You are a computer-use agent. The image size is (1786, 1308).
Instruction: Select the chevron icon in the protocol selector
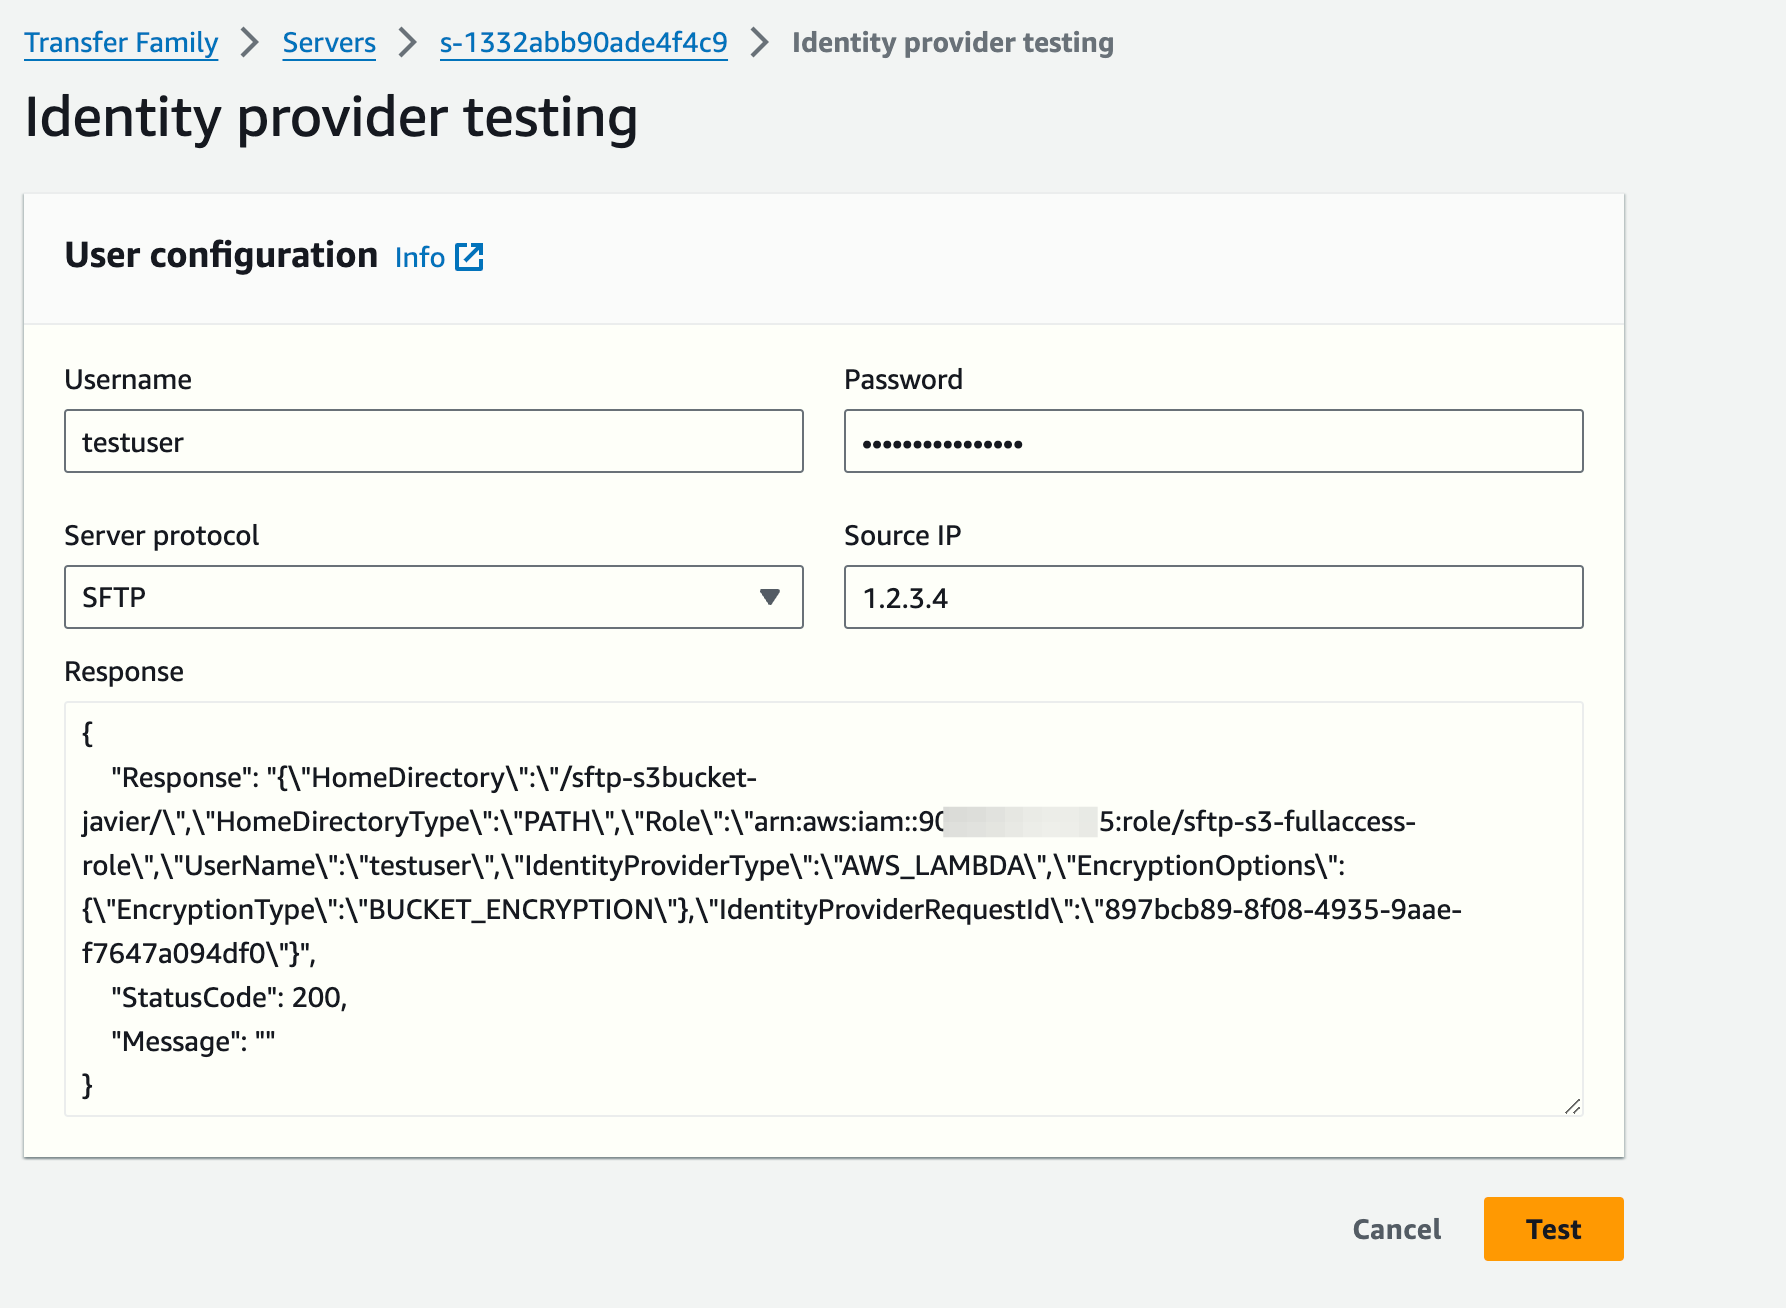(x=770, y=597)
